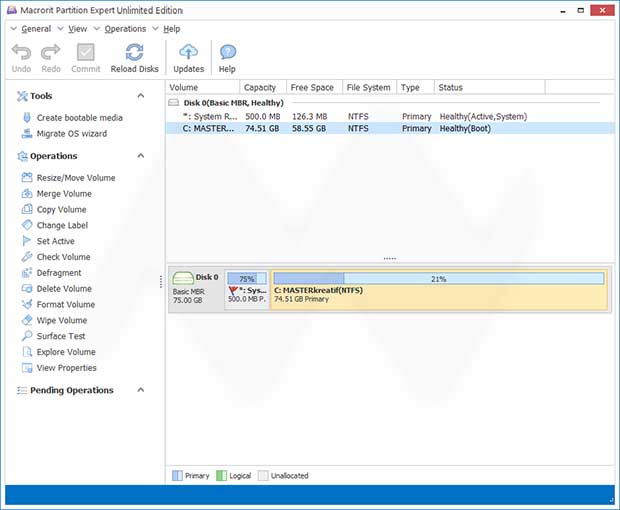Click the Disk 0 drive icon in disk map
Screen dimensions: 620x510
coord(183,278)
